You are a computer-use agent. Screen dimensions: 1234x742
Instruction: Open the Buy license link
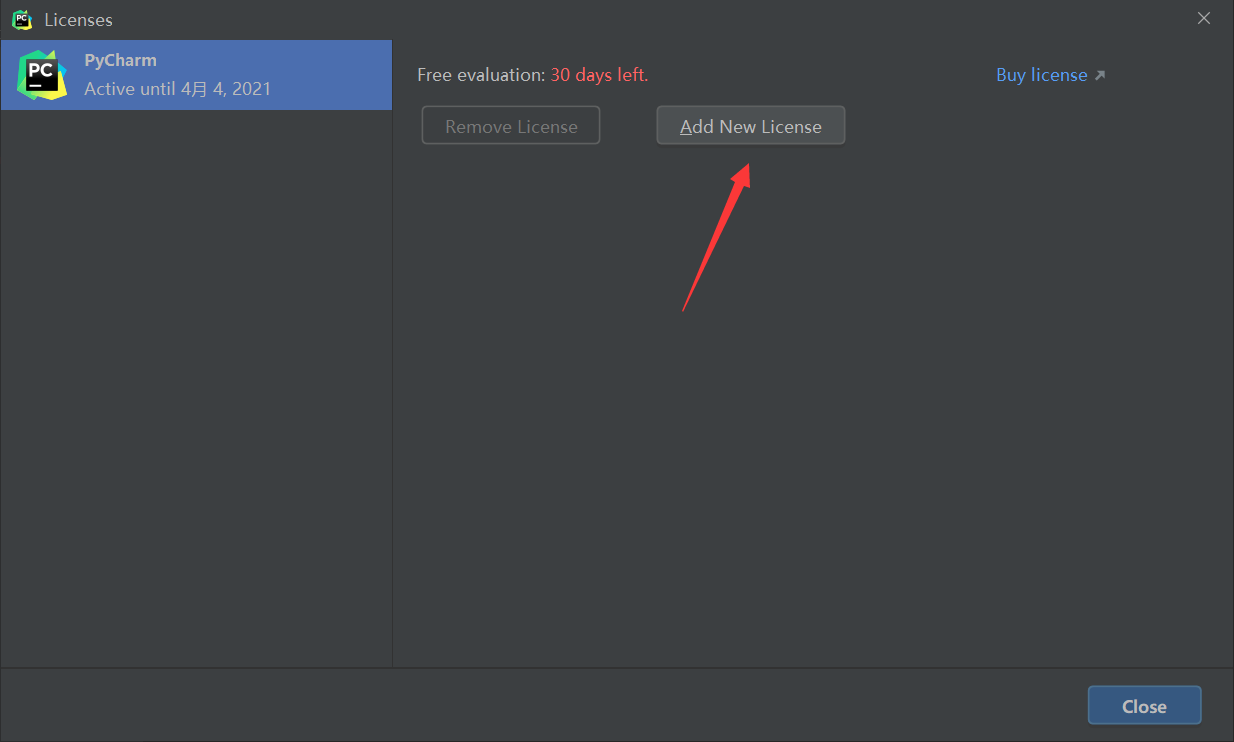click(x=1041, y=75)
